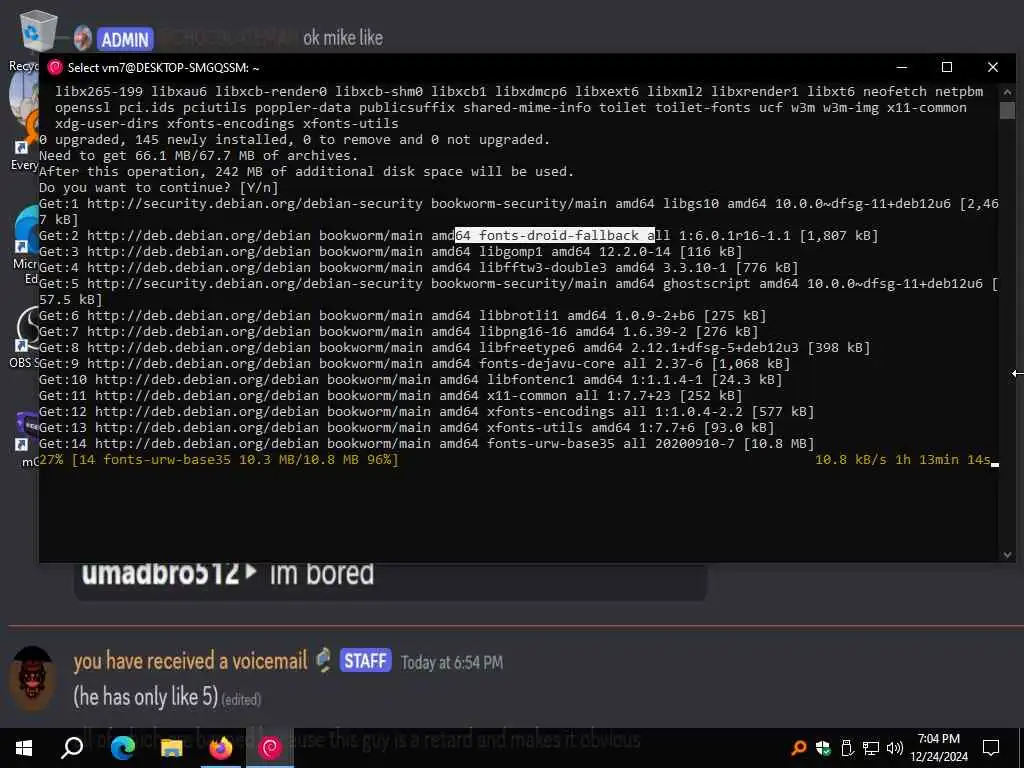The height and width of the screenshot is (768, 1024).
Task: Click 'Need to get 66.1 MB/67.7 MB' line
Action: (199, 155)
